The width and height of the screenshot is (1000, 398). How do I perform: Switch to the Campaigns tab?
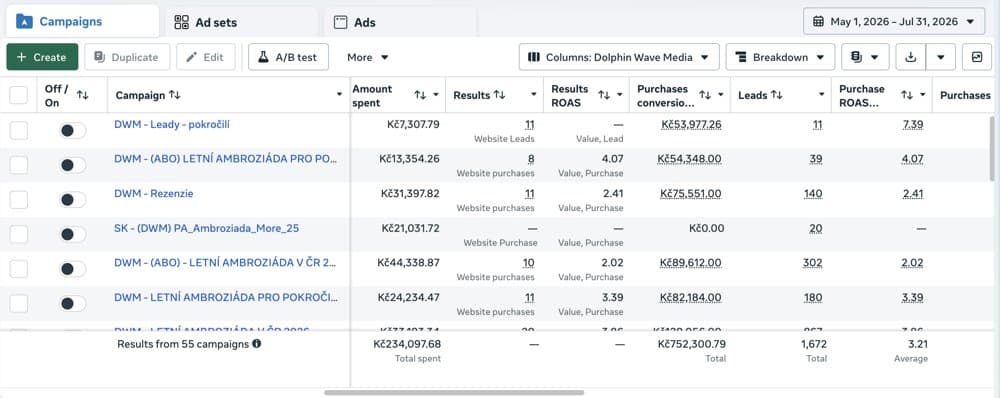click(x=82, y=21)
